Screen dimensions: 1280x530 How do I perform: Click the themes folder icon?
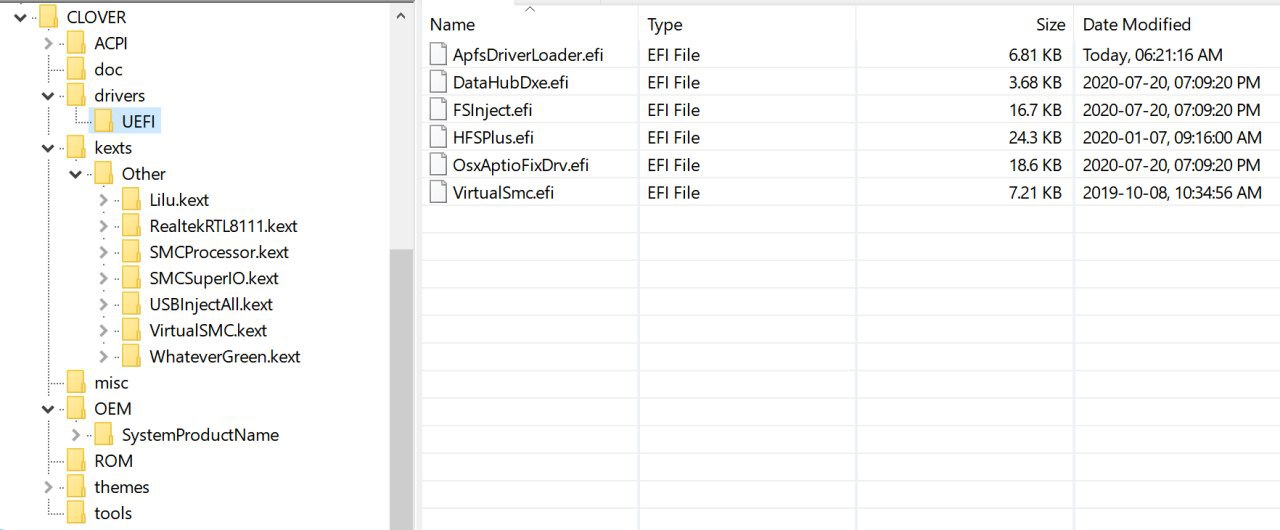pyautogui.click(x=76, y=487)
